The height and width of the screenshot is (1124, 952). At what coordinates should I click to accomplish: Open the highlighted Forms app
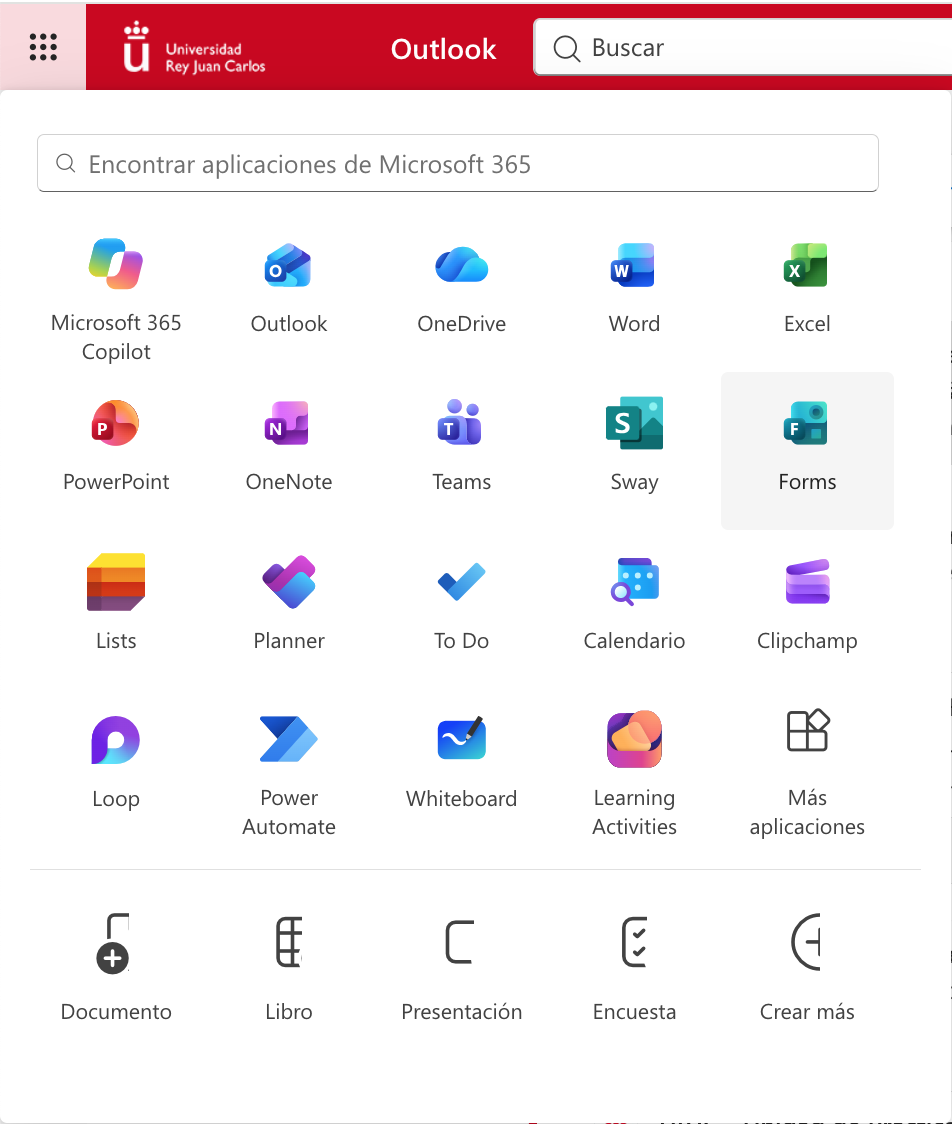[x=807, y=451]
